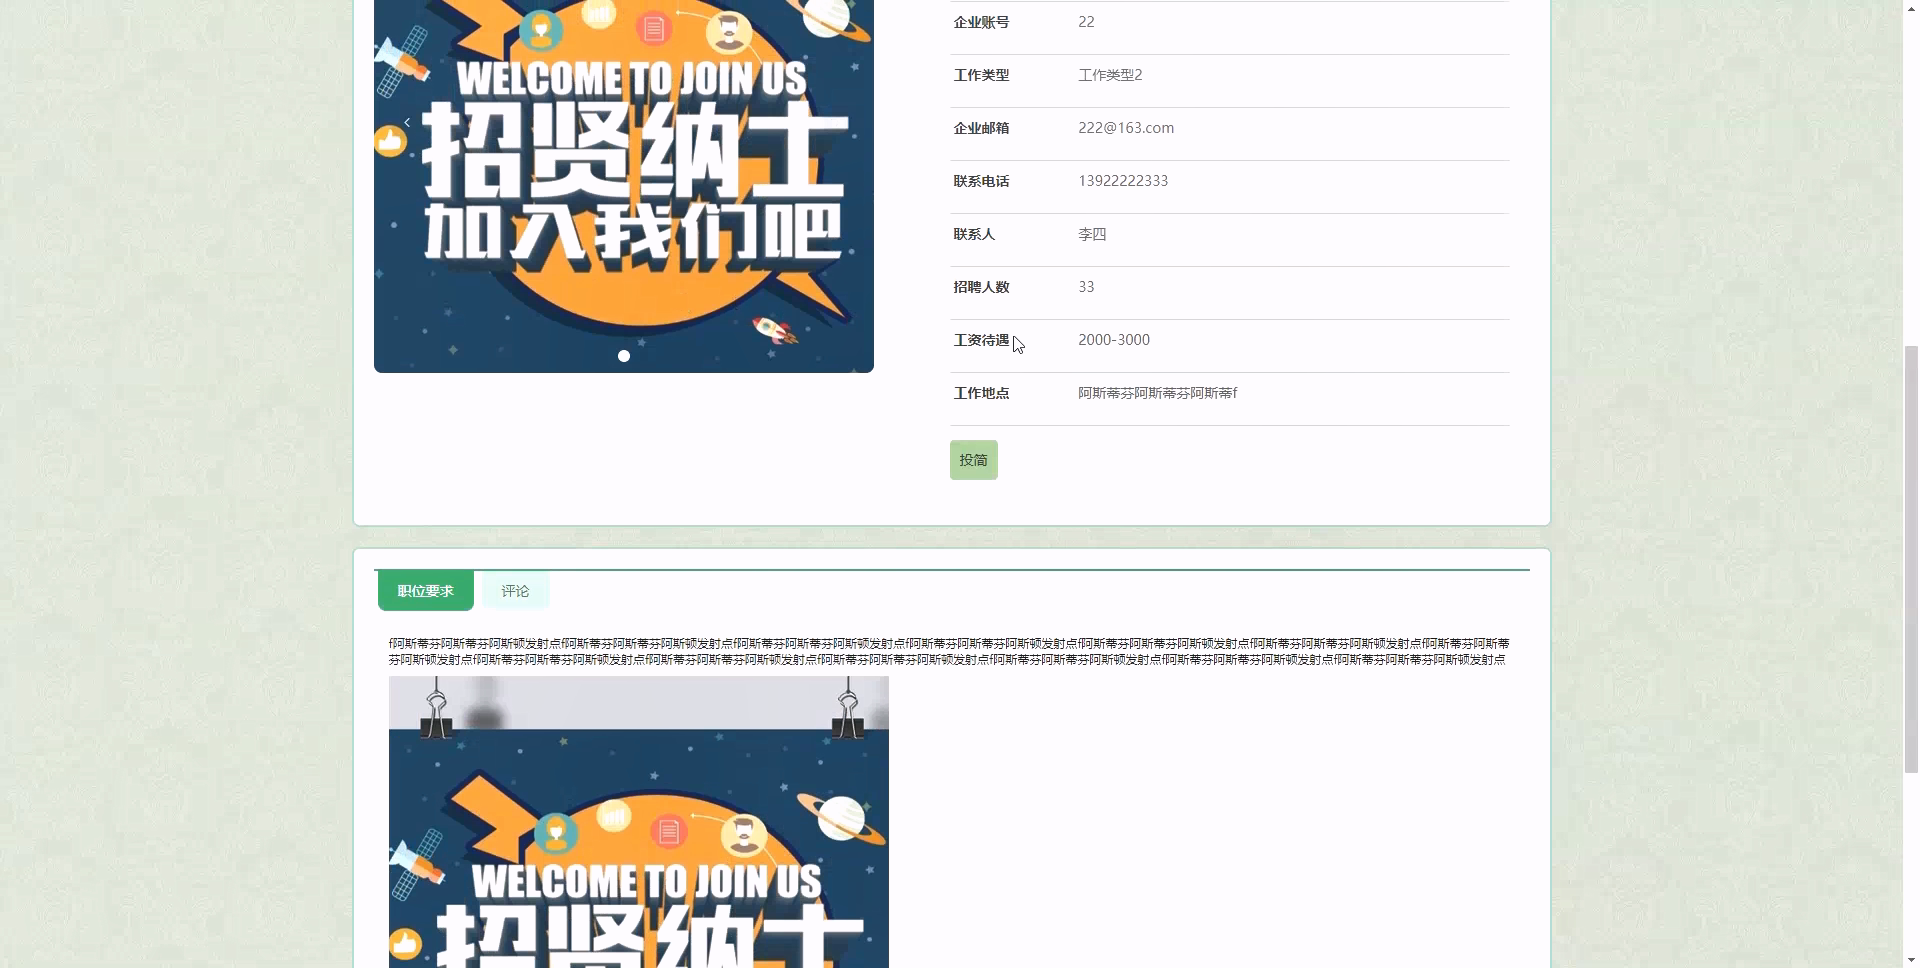Click the enterprise account number 22
1920x968 pixels.
click(1086, 21)
